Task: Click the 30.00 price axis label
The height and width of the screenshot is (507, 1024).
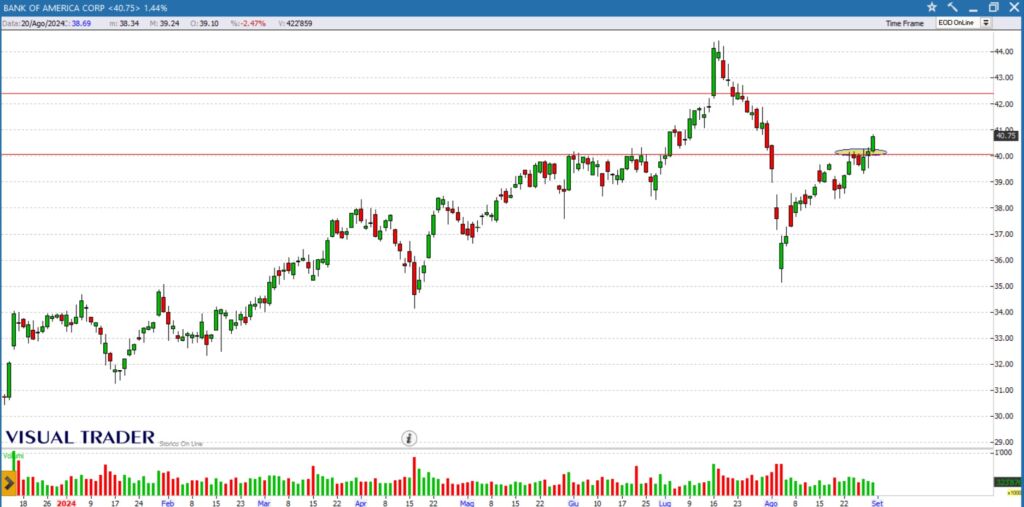Action: click(x=1006, y=416)
